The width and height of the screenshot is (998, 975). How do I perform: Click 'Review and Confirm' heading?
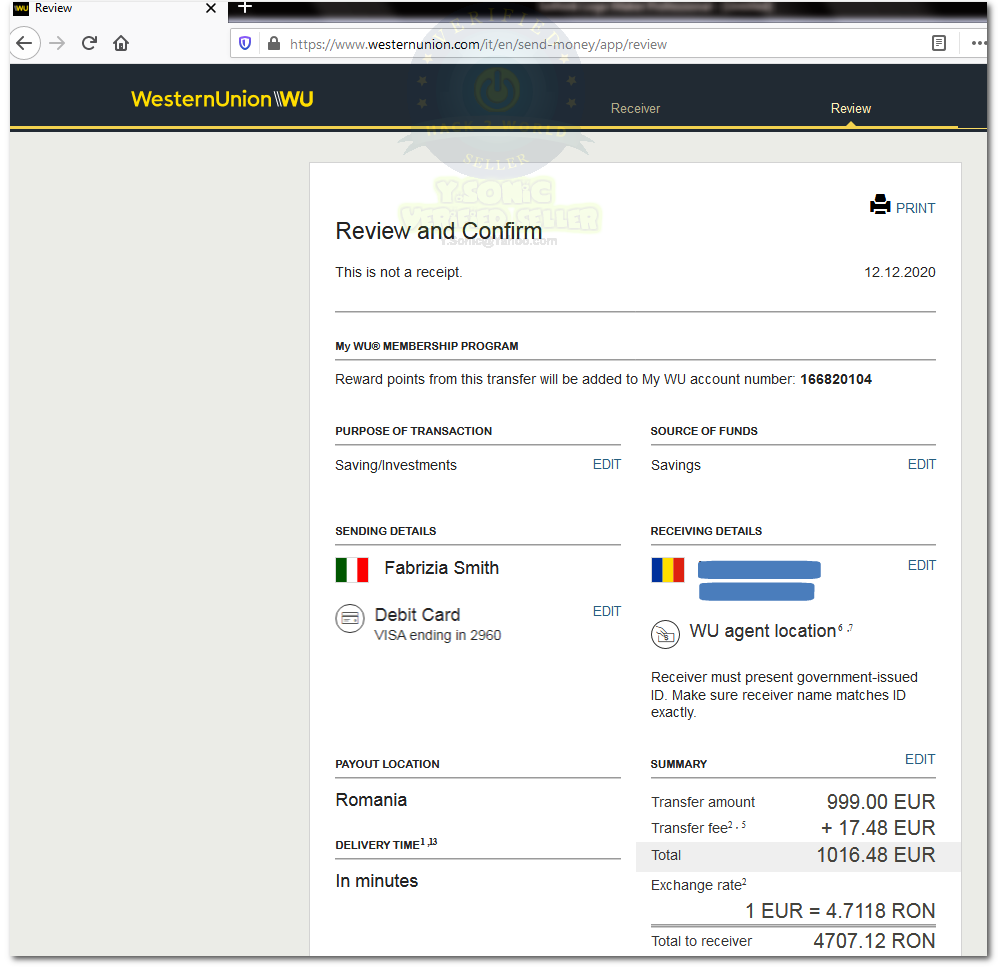pos(439,231)
